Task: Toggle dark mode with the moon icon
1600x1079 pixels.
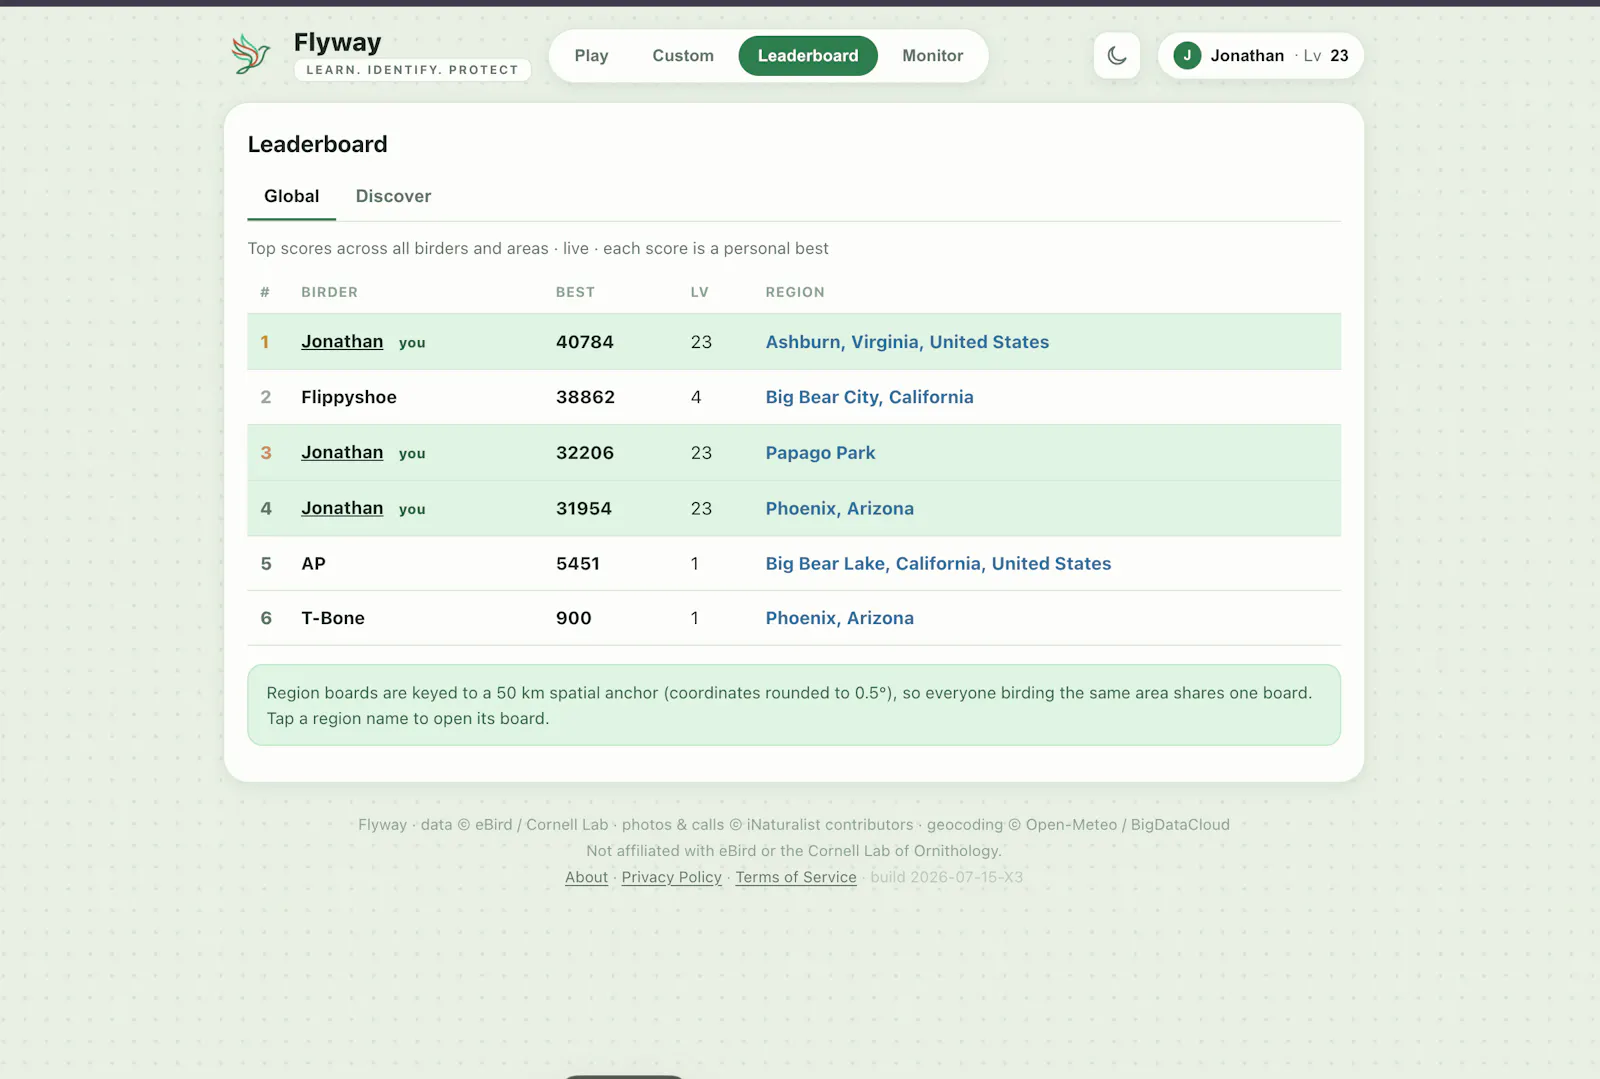Action: click(x=1117, y=56)
